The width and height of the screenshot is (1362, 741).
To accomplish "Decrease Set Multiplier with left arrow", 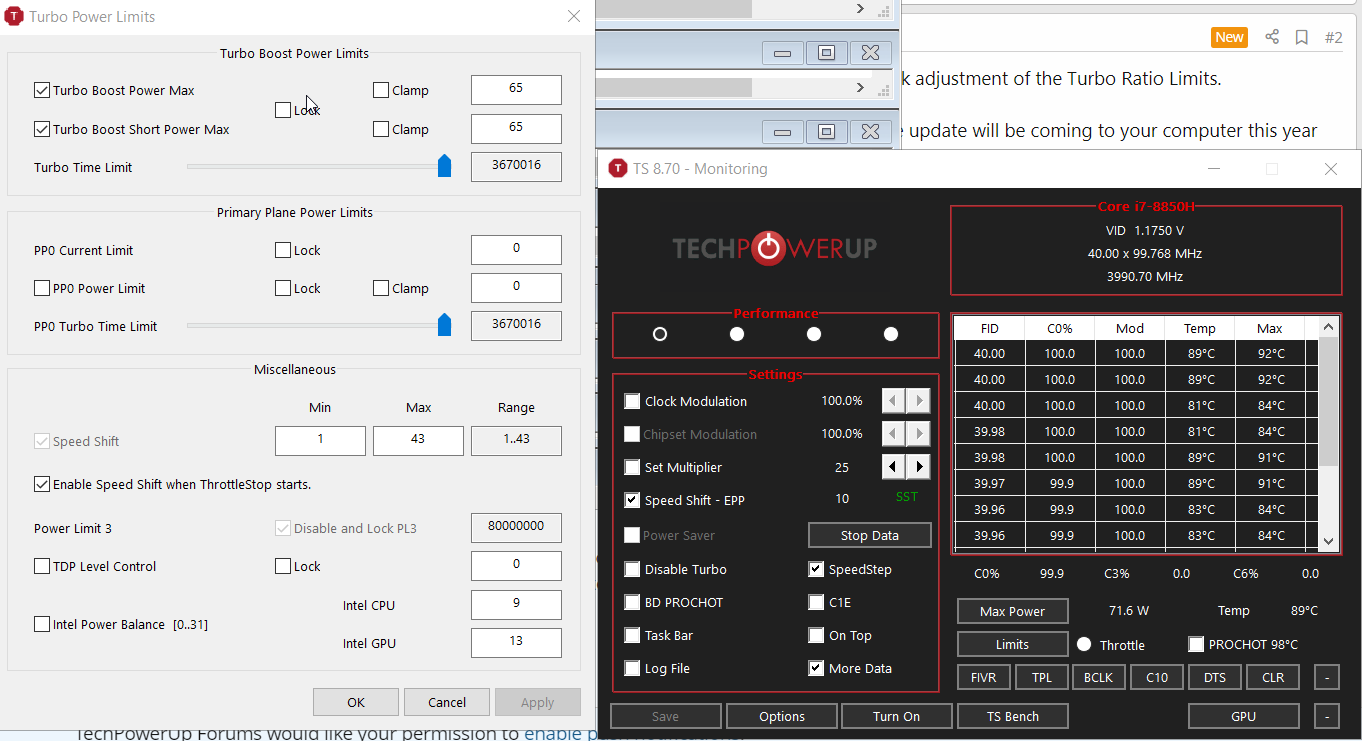I will pos(894,467).
